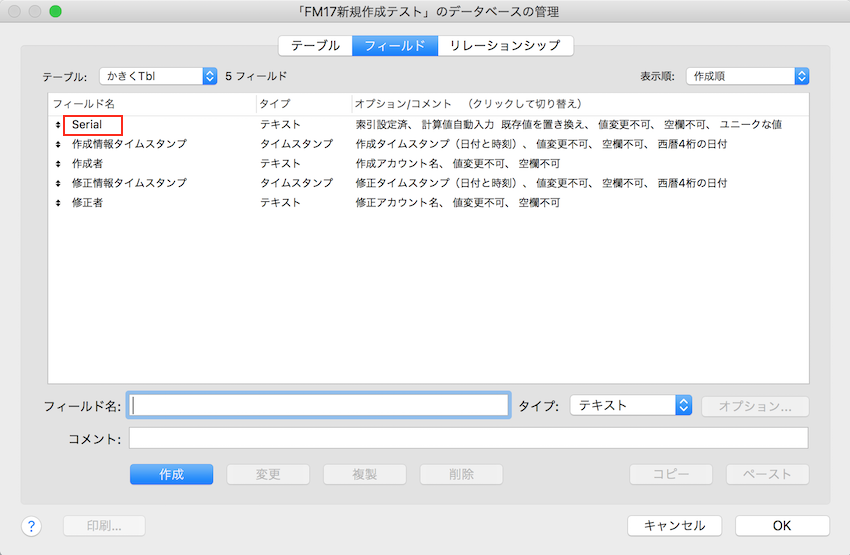Click the help question mark icon
Viewport: 850px width, 555px height.
coord(31,526)
